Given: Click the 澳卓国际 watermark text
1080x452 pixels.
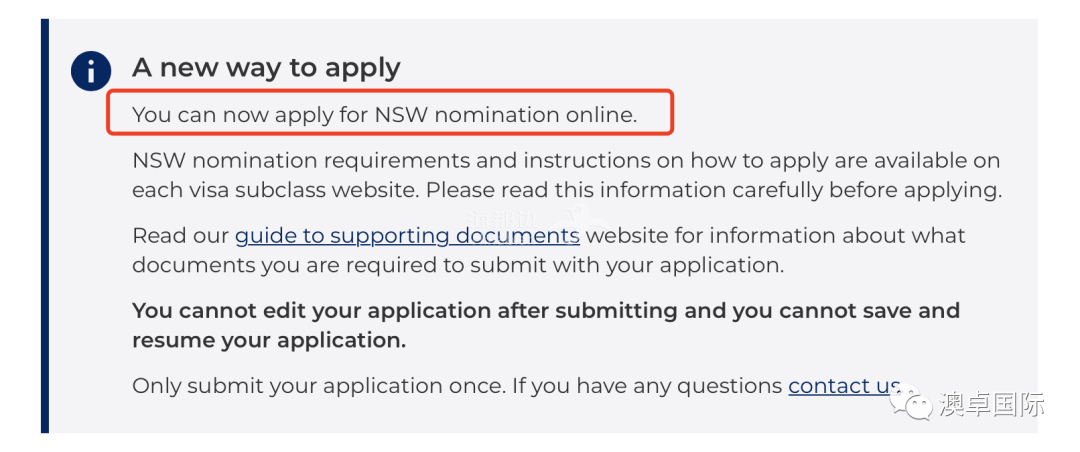Looking at the screenshot, I should pos(991,404).
